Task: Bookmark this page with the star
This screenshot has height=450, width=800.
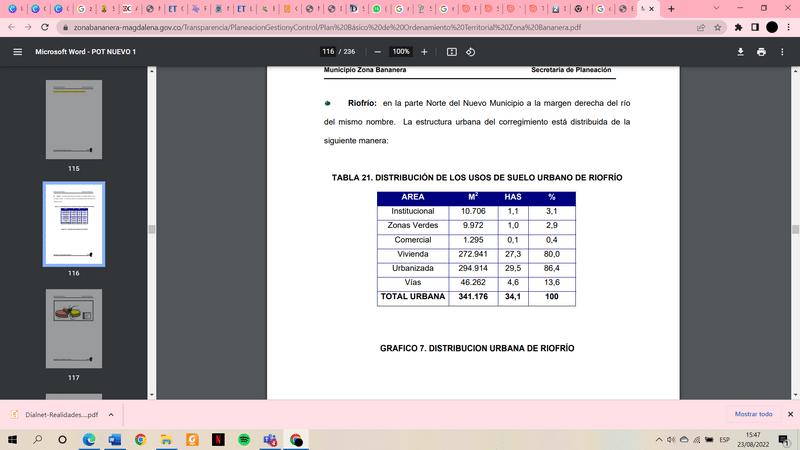Action: 718,28
